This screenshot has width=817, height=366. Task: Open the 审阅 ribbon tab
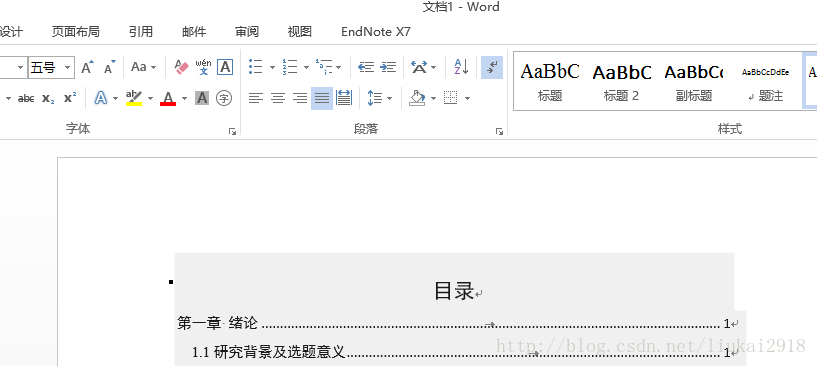pyautogui.click(x=247, y=32)
